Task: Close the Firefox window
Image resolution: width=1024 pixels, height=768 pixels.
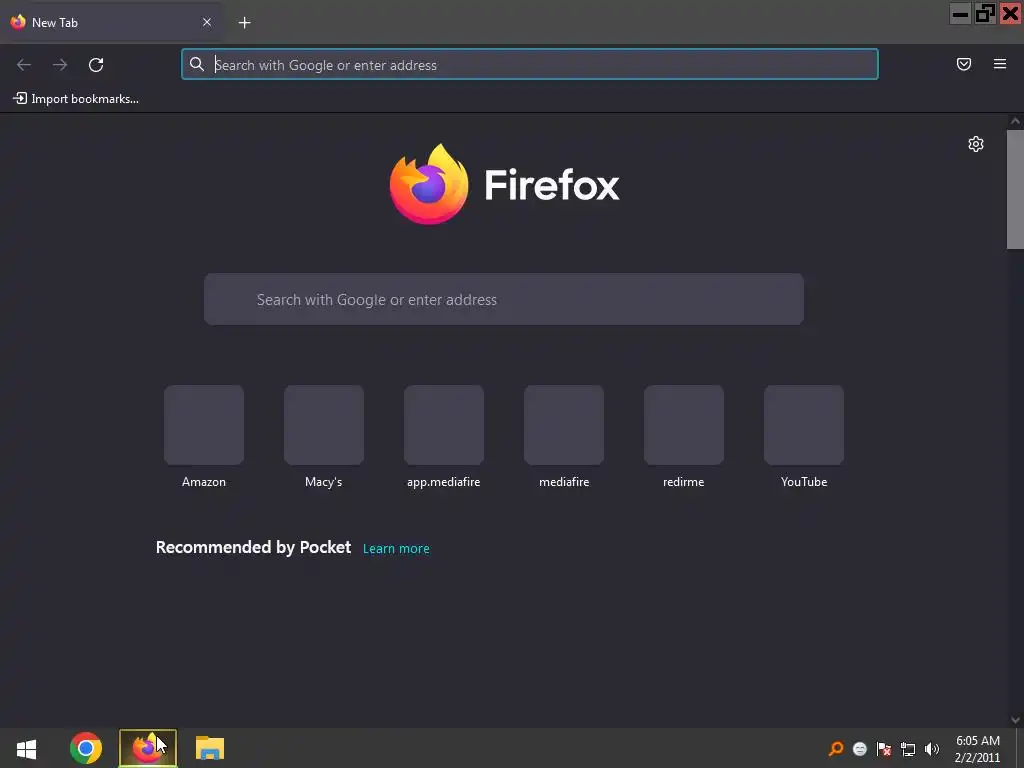Action: (1010, 14)
